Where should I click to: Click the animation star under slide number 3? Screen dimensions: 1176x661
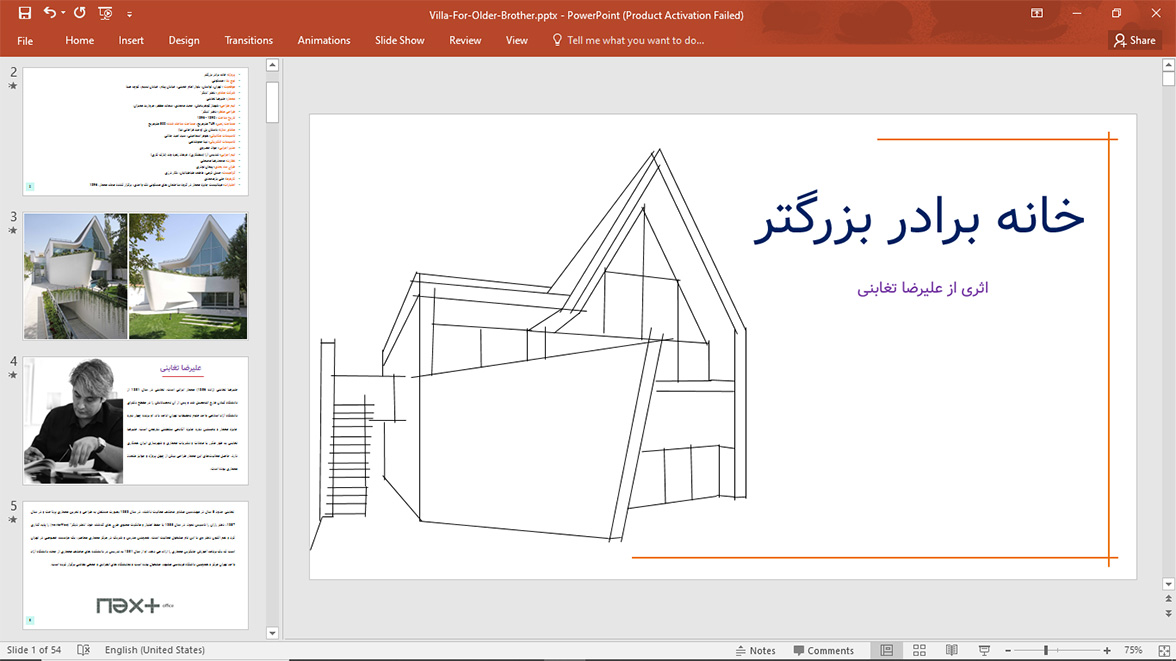[x=13, y=230]
